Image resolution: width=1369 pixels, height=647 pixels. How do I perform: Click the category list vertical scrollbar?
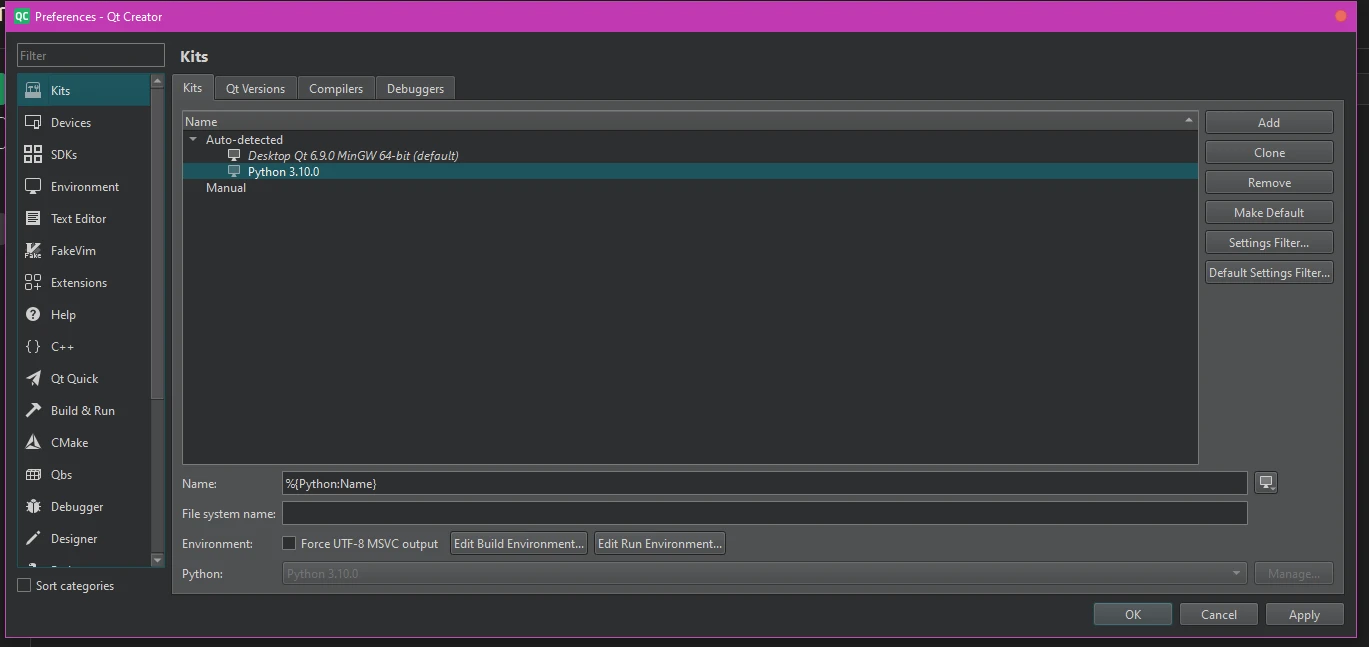(x=157, y=245)
